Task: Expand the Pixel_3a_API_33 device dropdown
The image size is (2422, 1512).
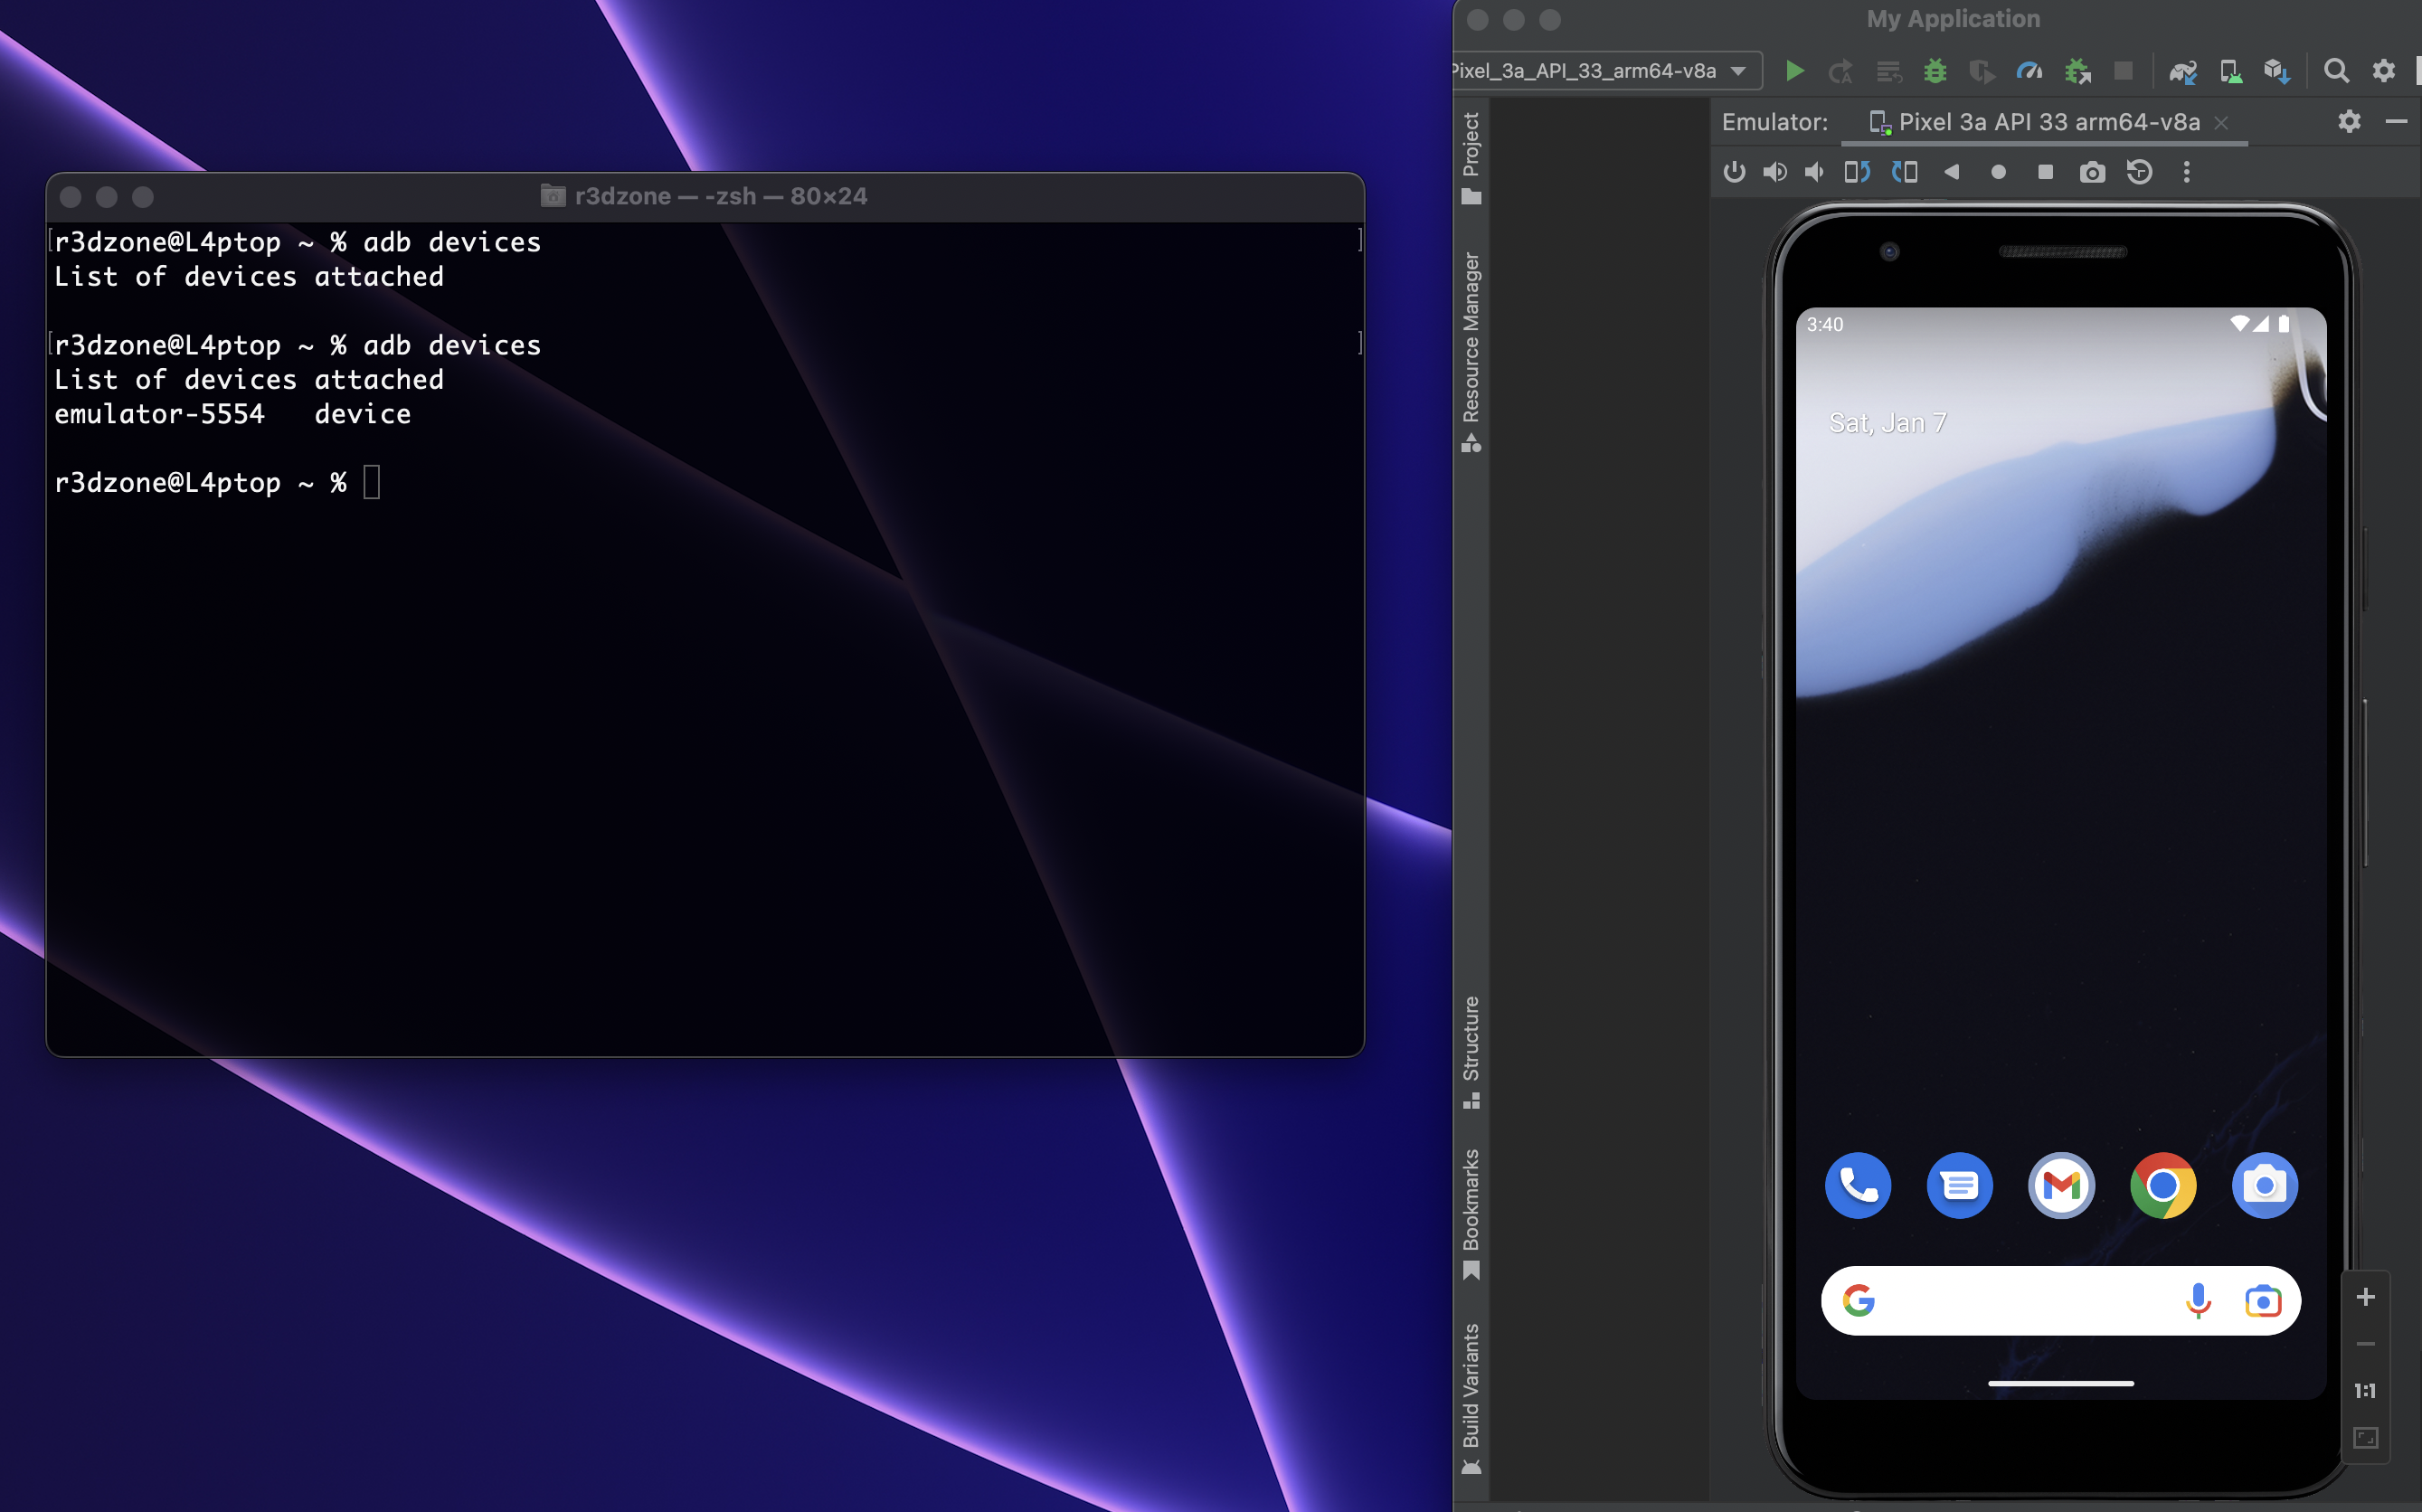Action: (1738, 71)
